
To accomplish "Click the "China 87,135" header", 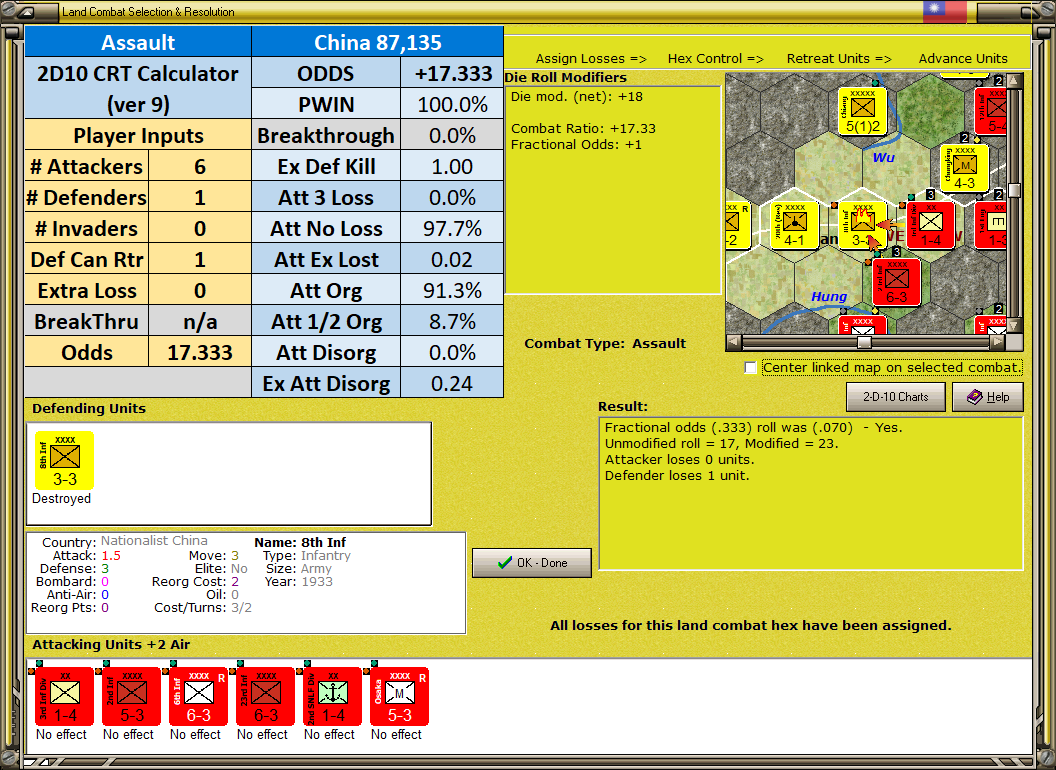I will [378, 42].
